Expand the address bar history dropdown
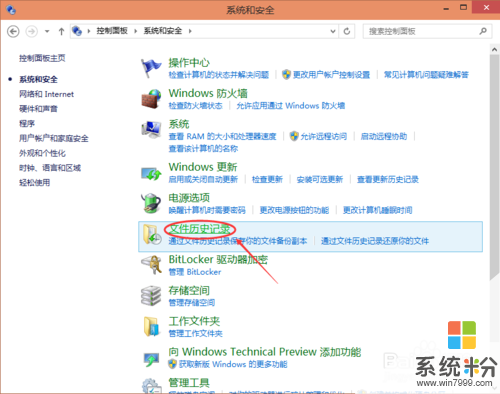Viewport: 500px width, 394px height. [333, 31]
